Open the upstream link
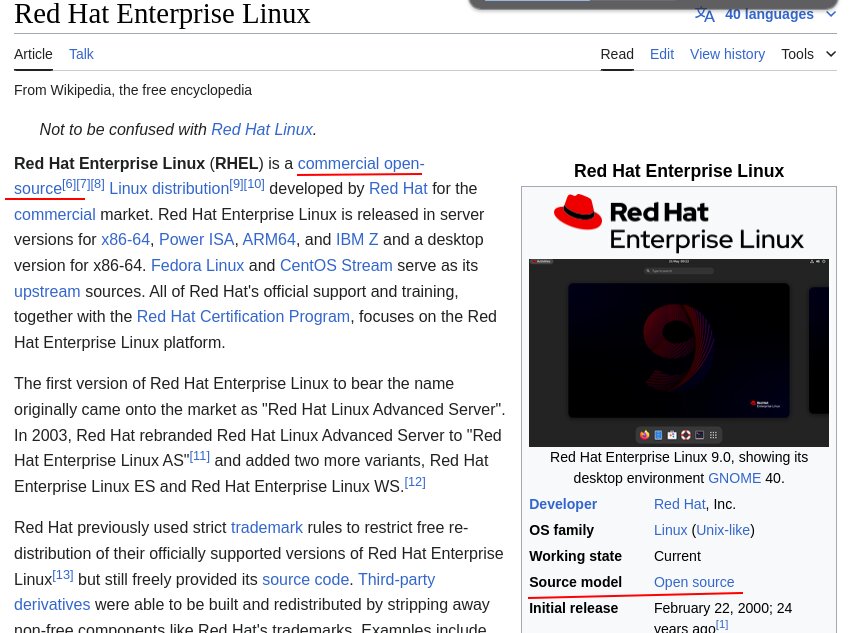 point(47,291)
